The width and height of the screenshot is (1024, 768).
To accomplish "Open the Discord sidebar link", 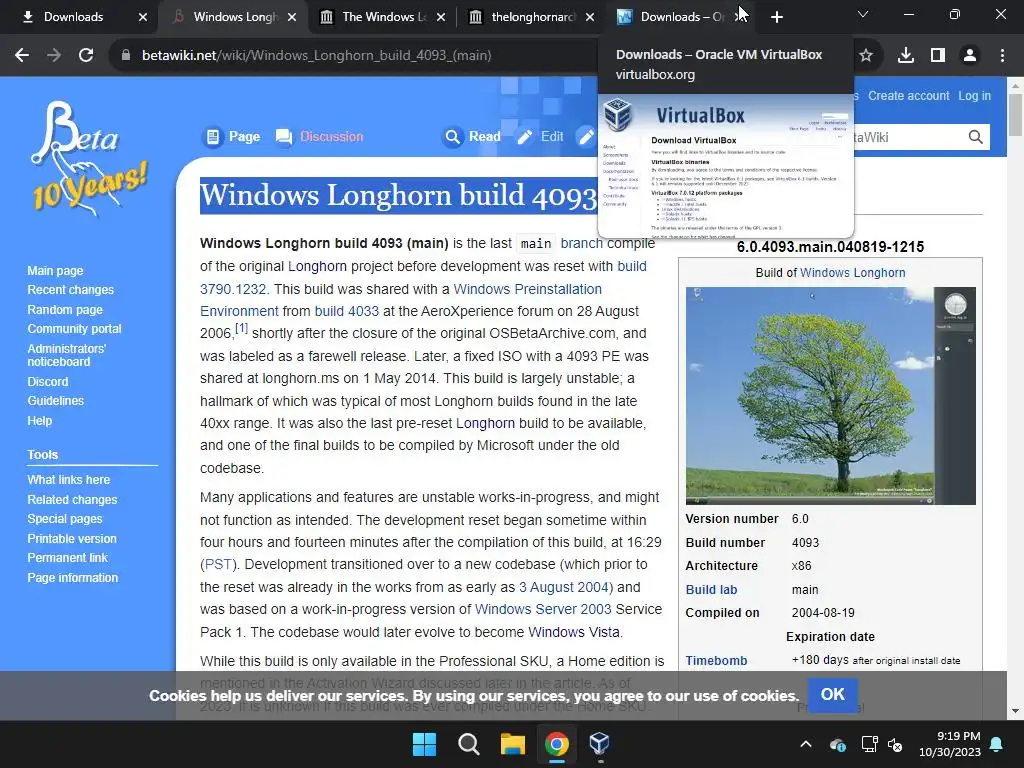I will (x=48, y=381).
